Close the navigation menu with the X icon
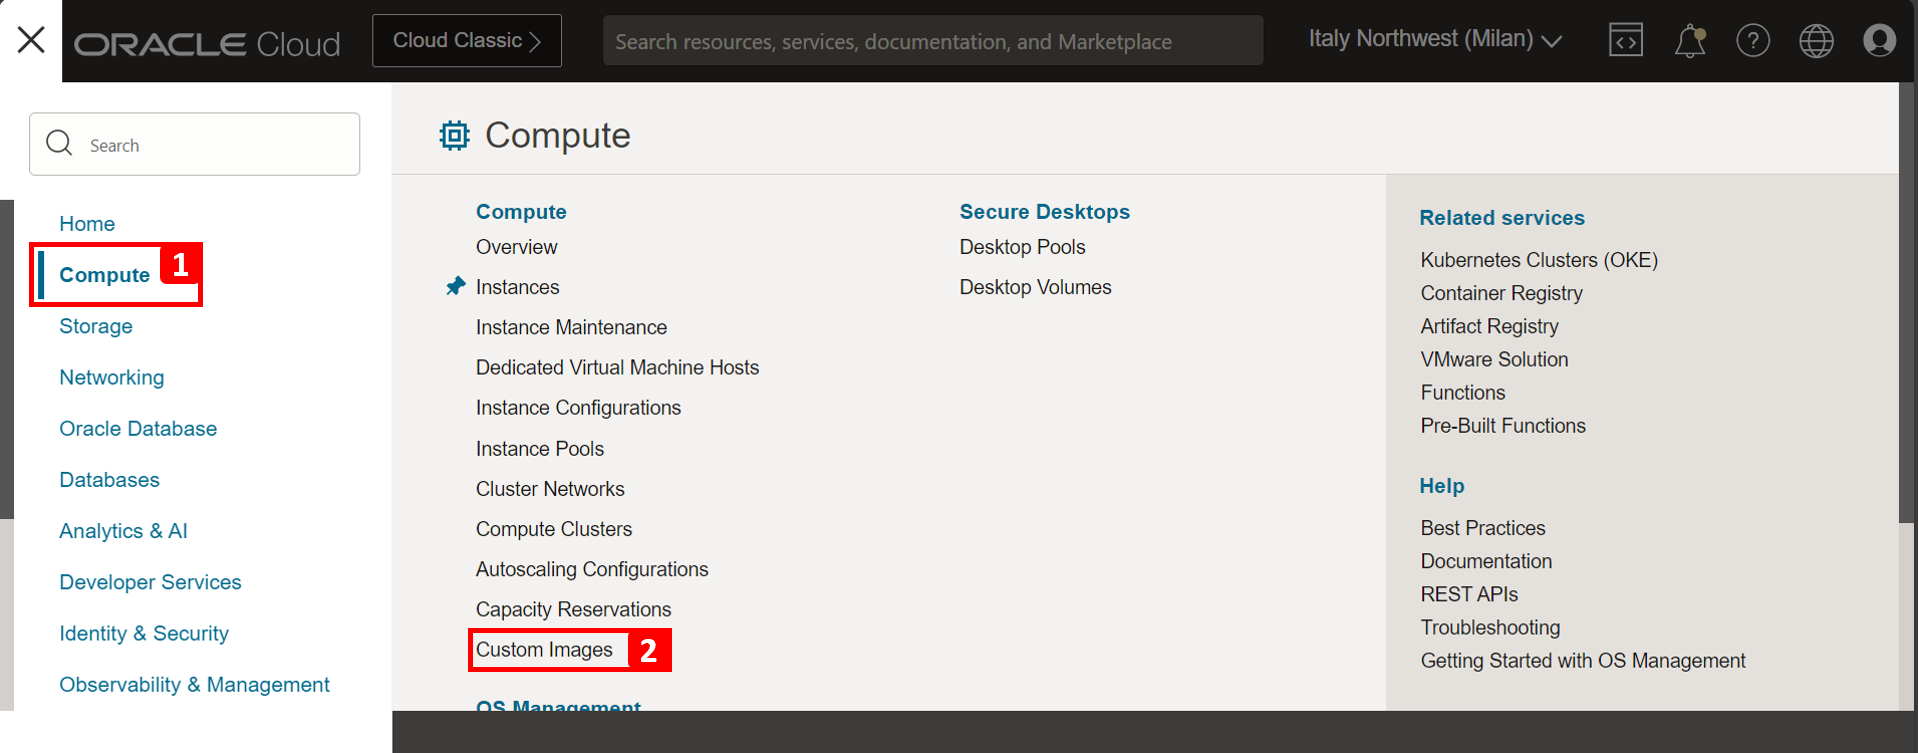Viewport: 1918px width, 753px height. pyautogui.click(x=31, y=40)
